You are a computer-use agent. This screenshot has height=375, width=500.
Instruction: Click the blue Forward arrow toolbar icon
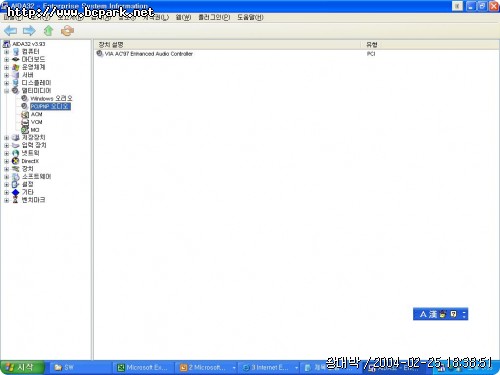tap(29, 31)
